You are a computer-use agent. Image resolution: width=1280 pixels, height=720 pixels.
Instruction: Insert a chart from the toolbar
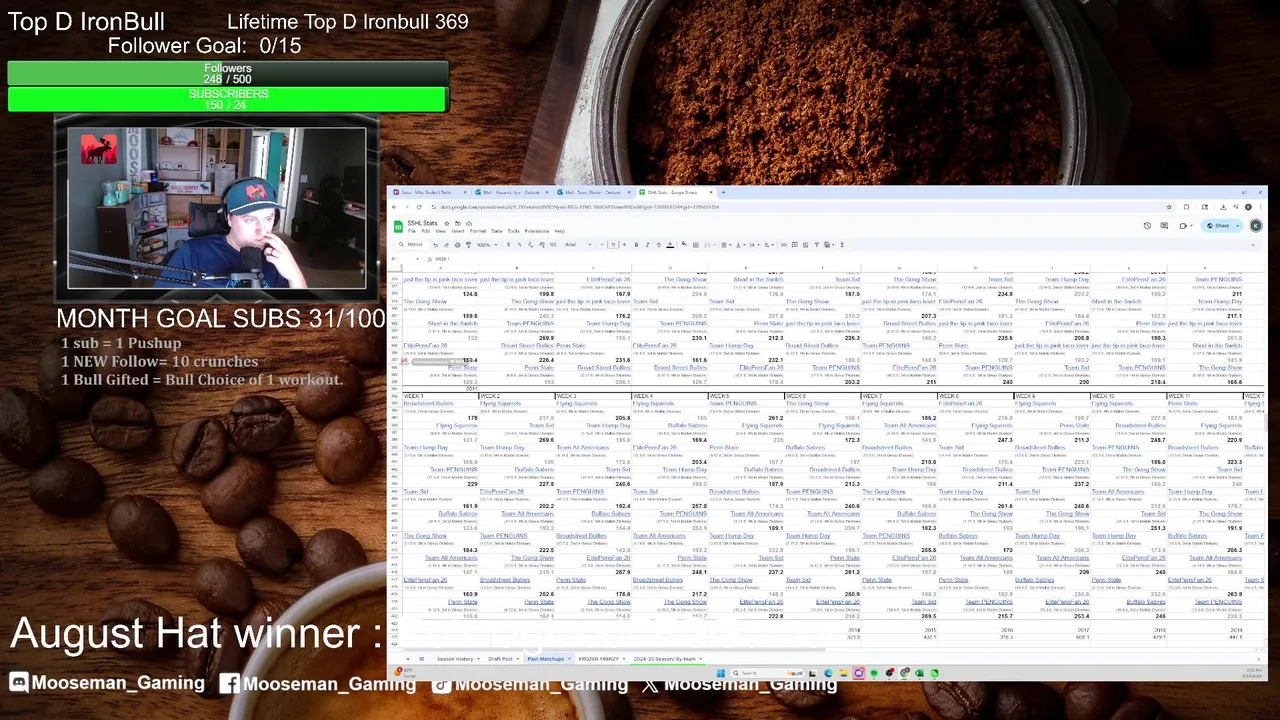(805, 244)
